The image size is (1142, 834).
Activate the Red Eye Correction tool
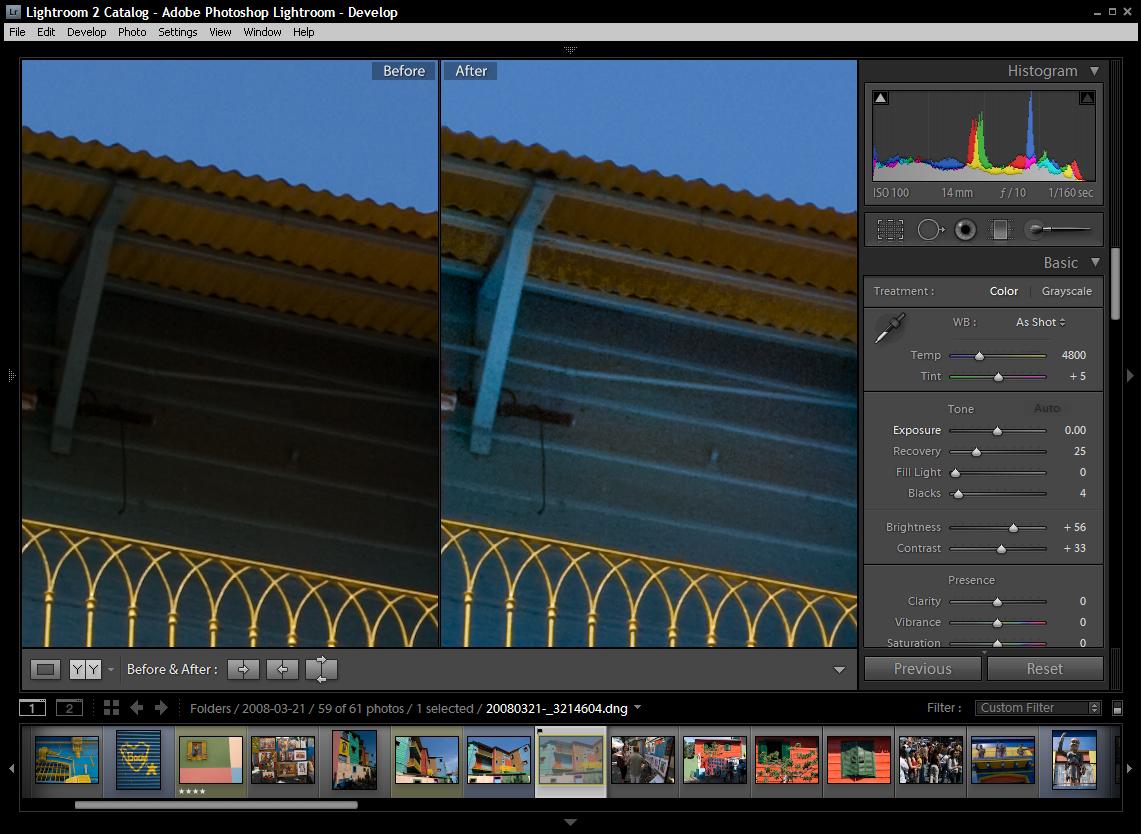point(965,230)
